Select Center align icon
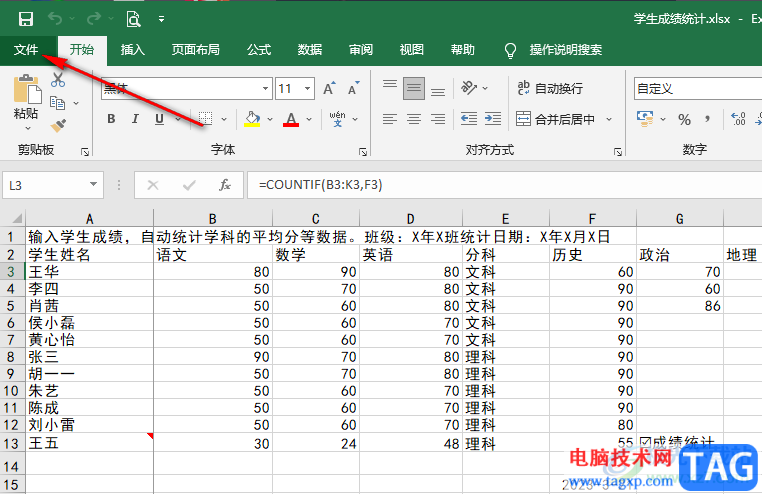 414,119
